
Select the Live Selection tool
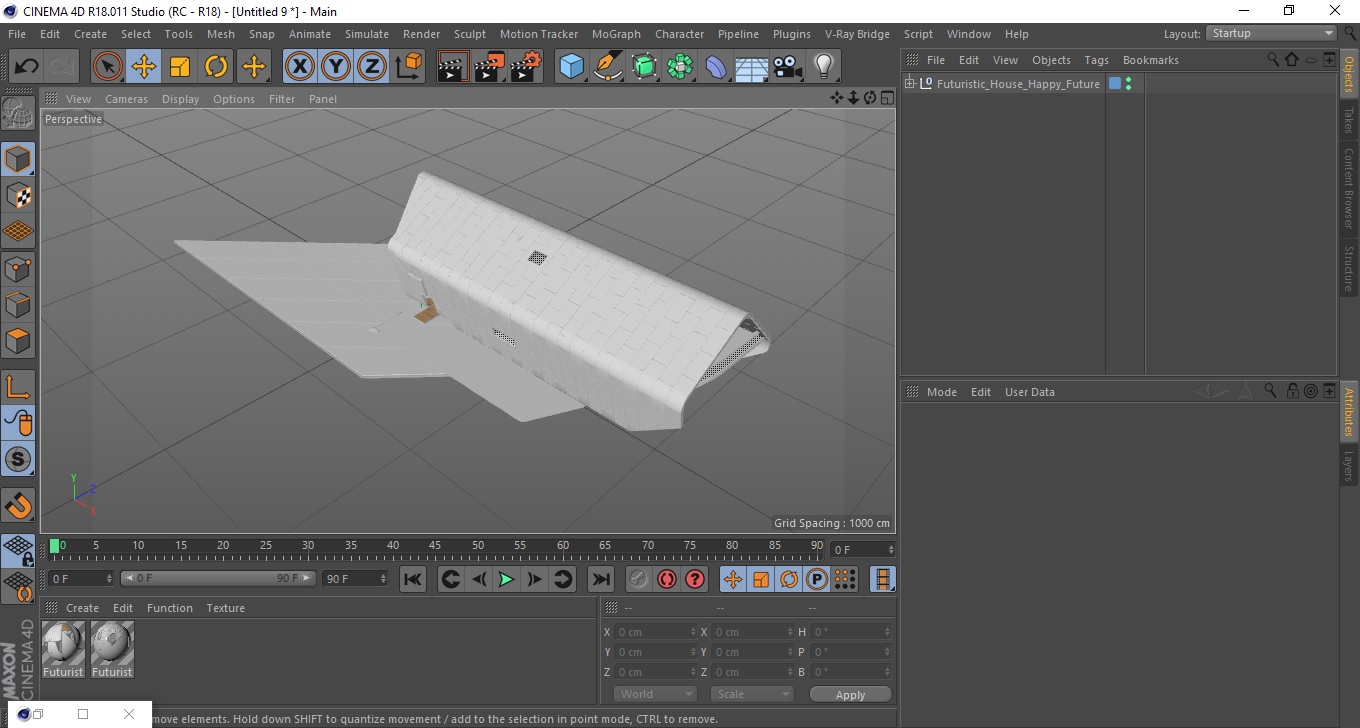pyautogui.click(x=108, y=67)
